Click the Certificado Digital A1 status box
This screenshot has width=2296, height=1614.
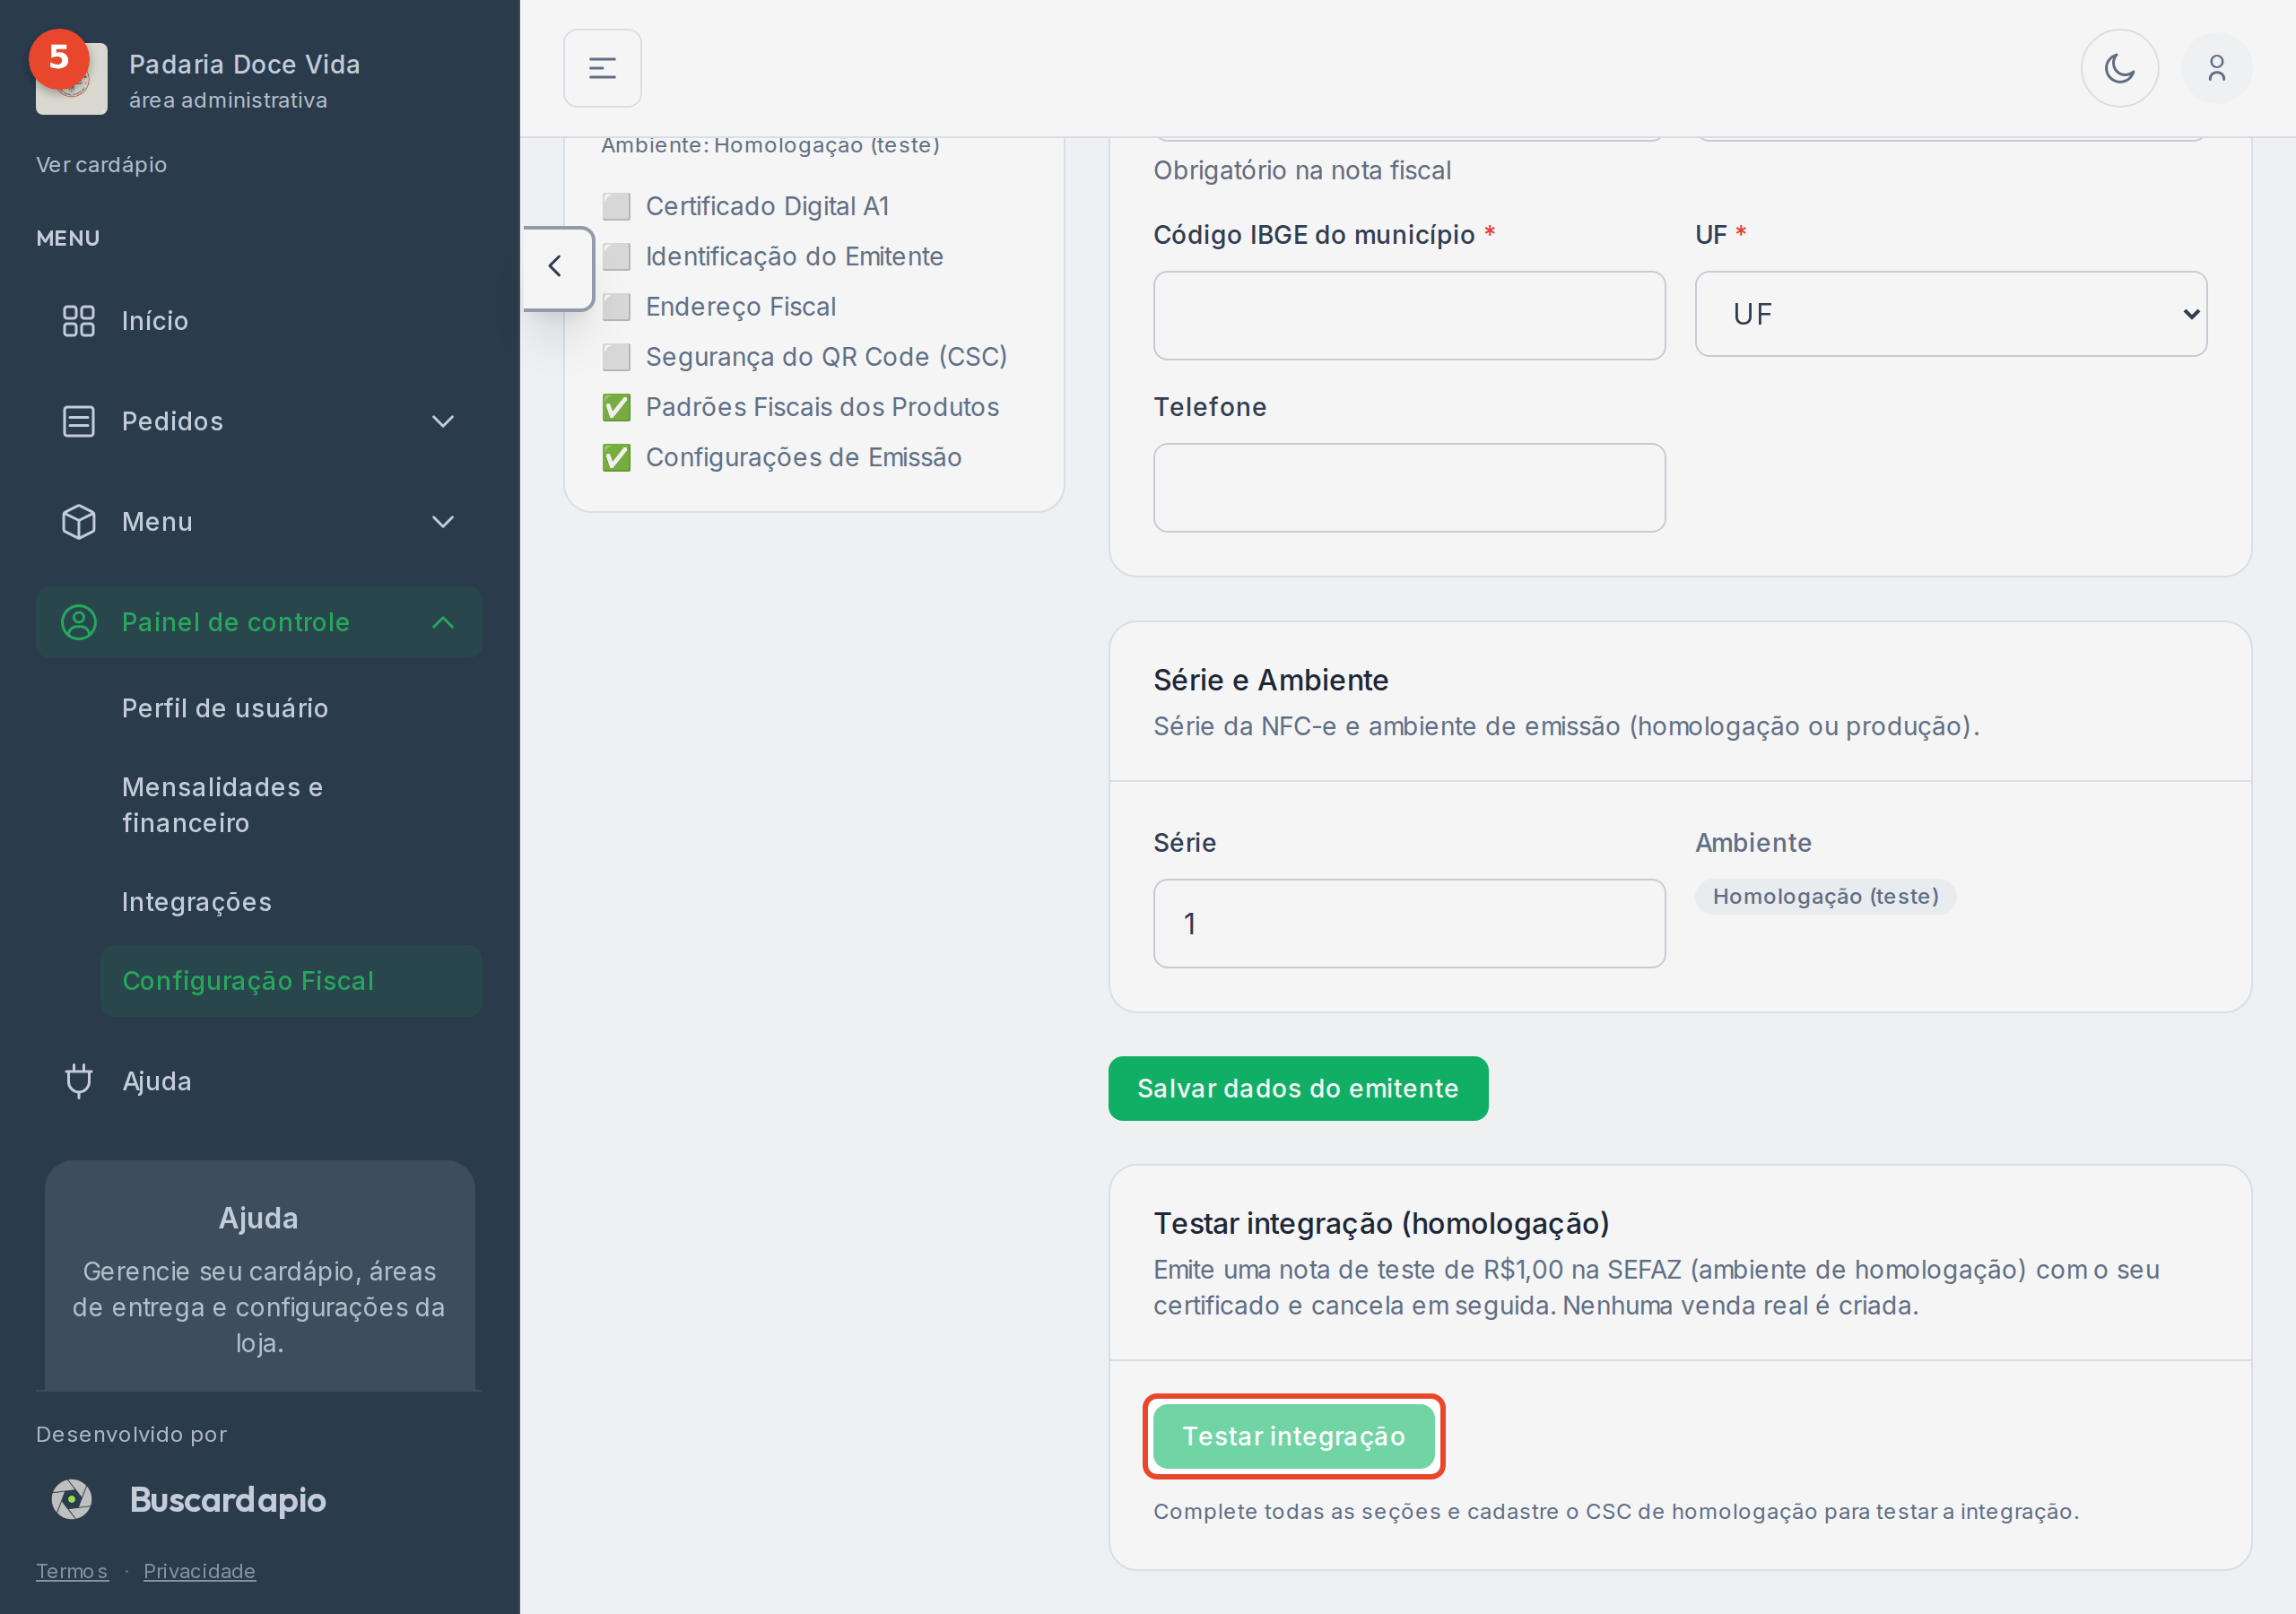[x=616, y=206]
